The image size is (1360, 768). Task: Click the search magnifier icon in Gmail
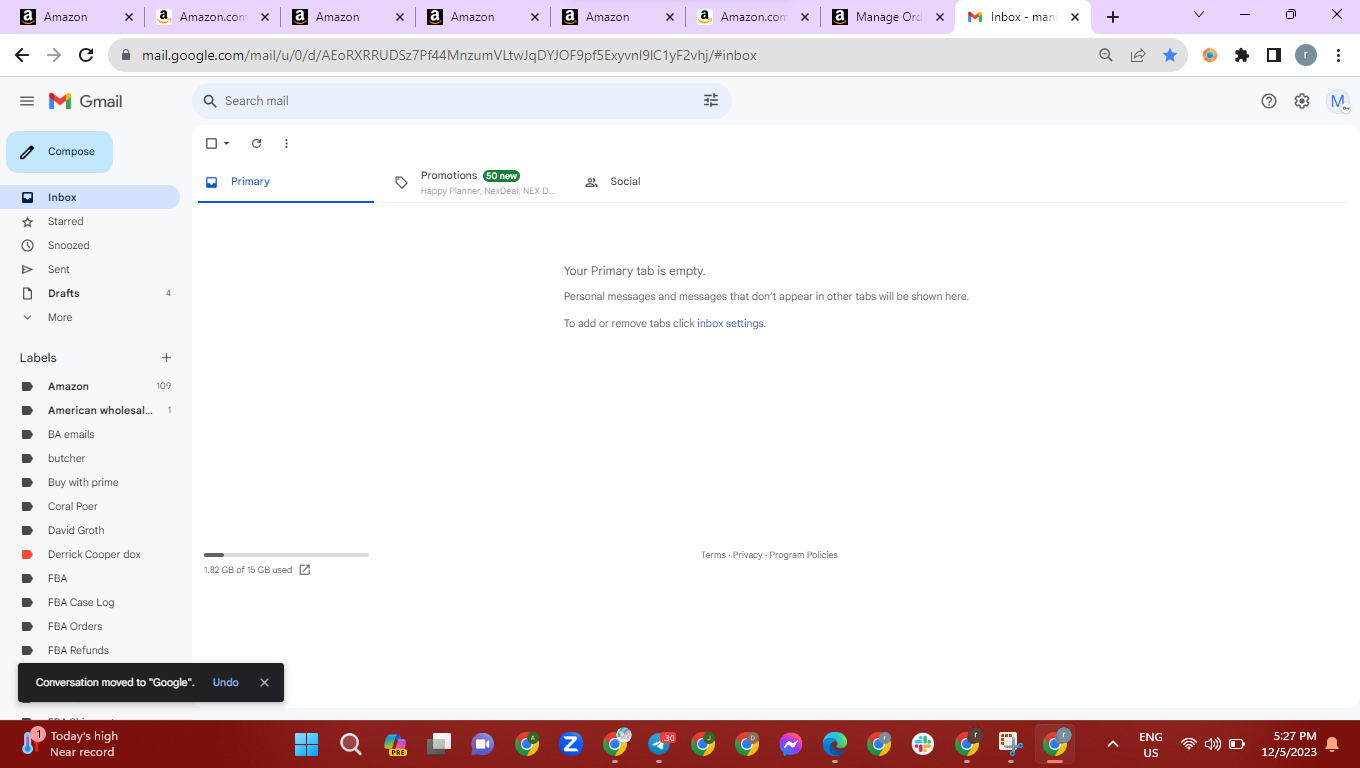click(x=210, y=101)
